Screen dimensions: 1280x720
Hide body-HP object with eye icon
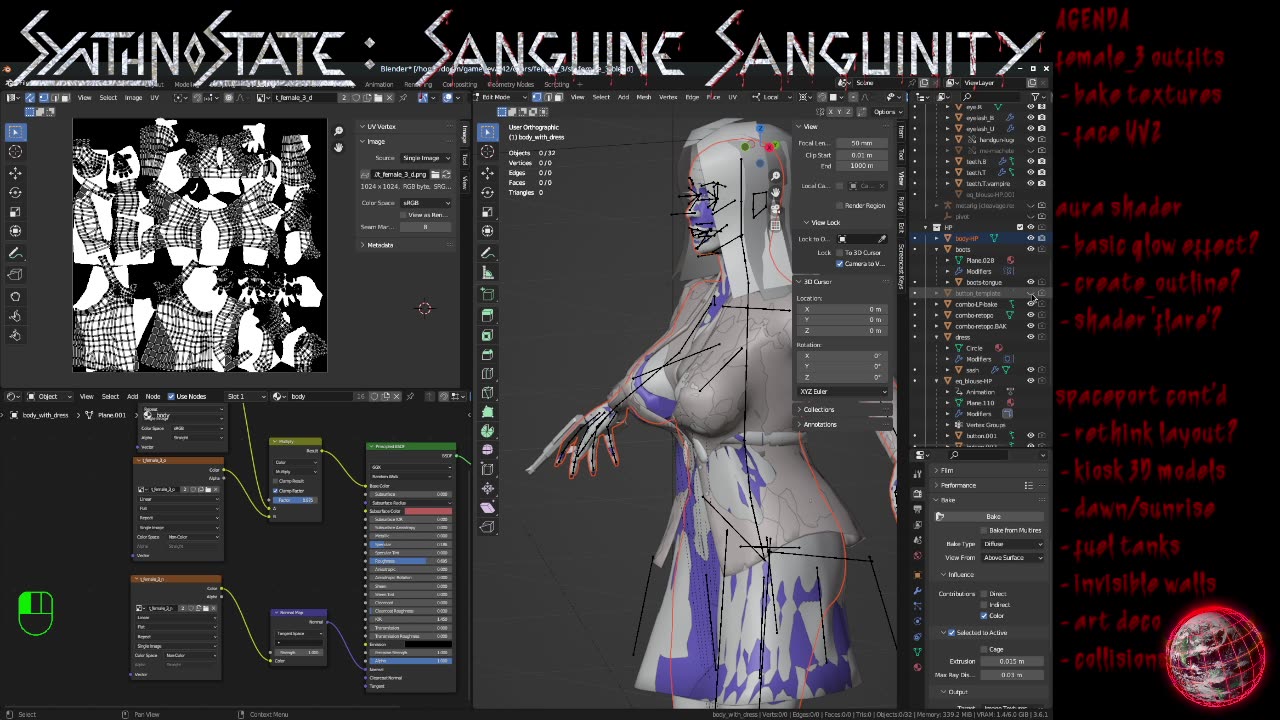[1031, 238]
